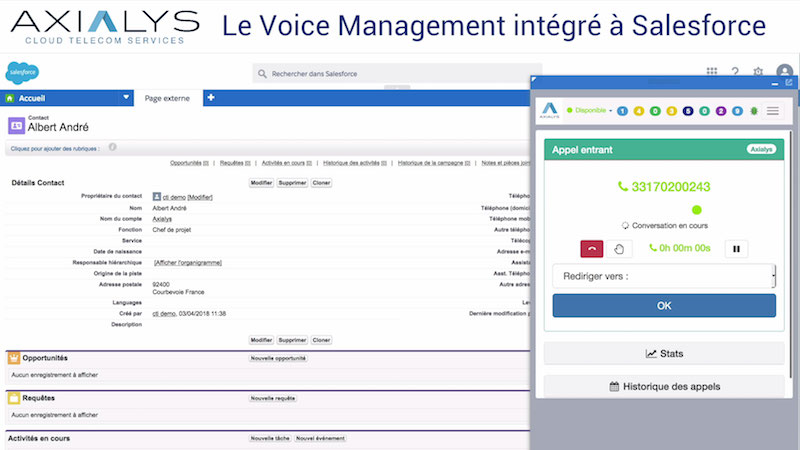The image size is (800, 450).
Task: Click Supprimer button under Description row
Action: click(292, 340)
